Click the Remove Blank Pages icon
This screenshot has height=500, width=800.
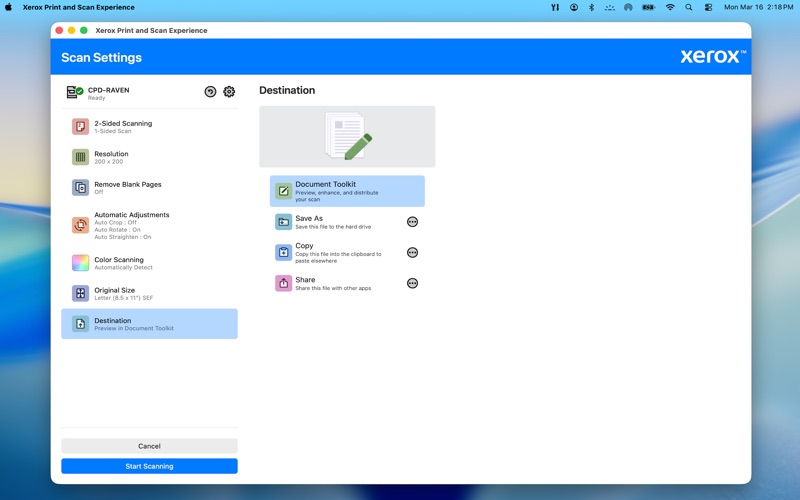pyautogui.click(x=81, y=188)
